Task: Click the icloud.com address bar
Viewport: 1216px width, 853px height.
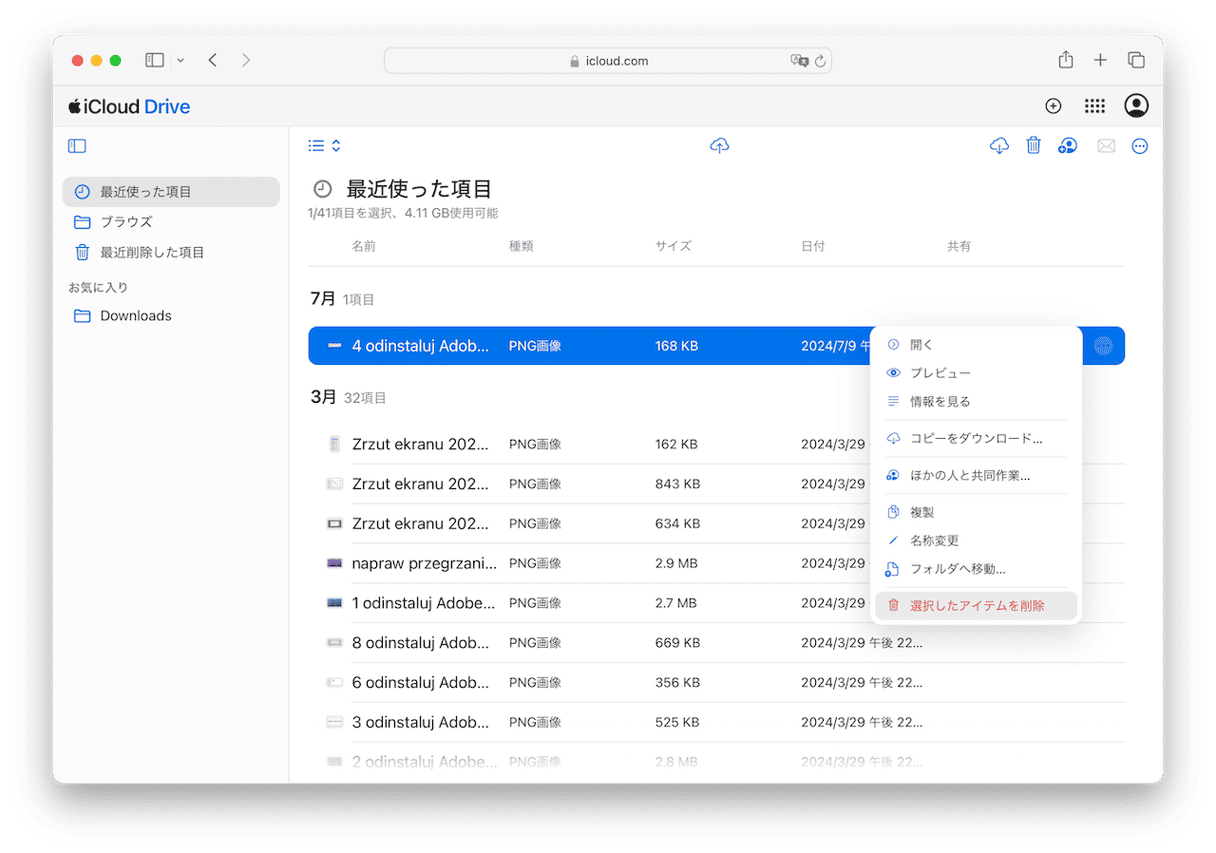Action: [608, 61]
